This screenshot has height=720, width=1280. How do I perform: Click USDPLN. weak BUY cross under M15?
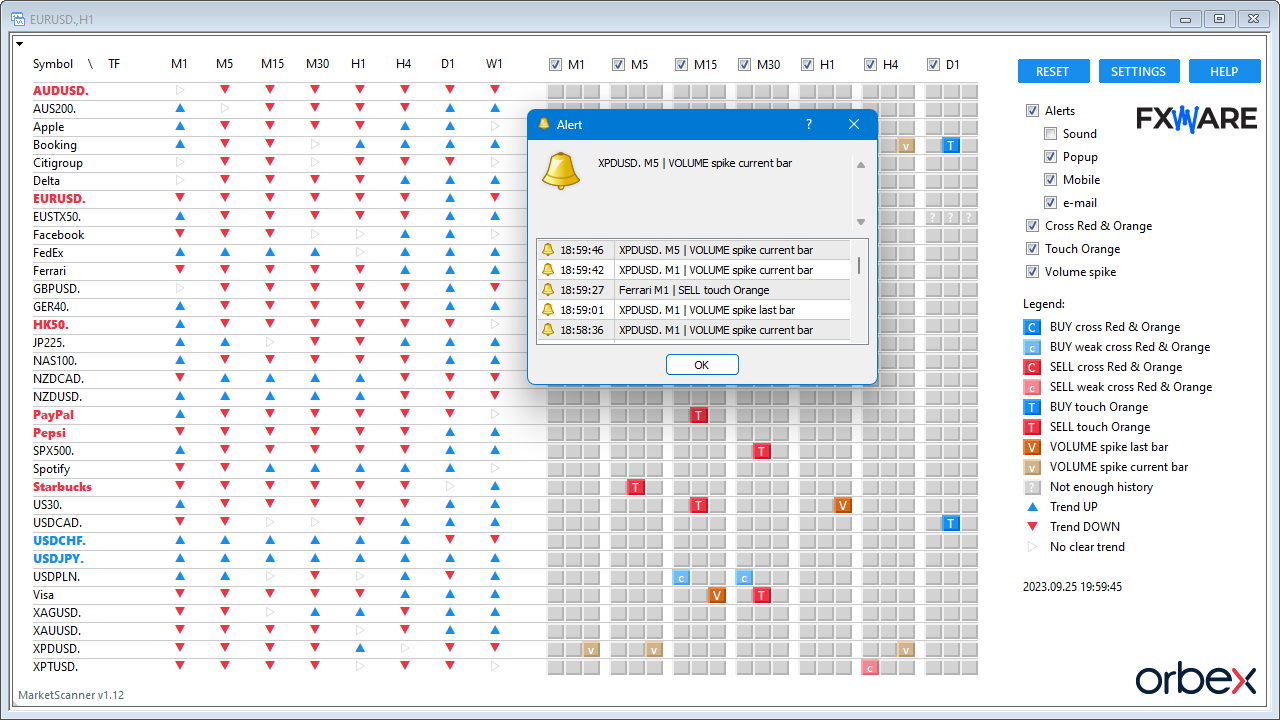click(x=681, y=577)
